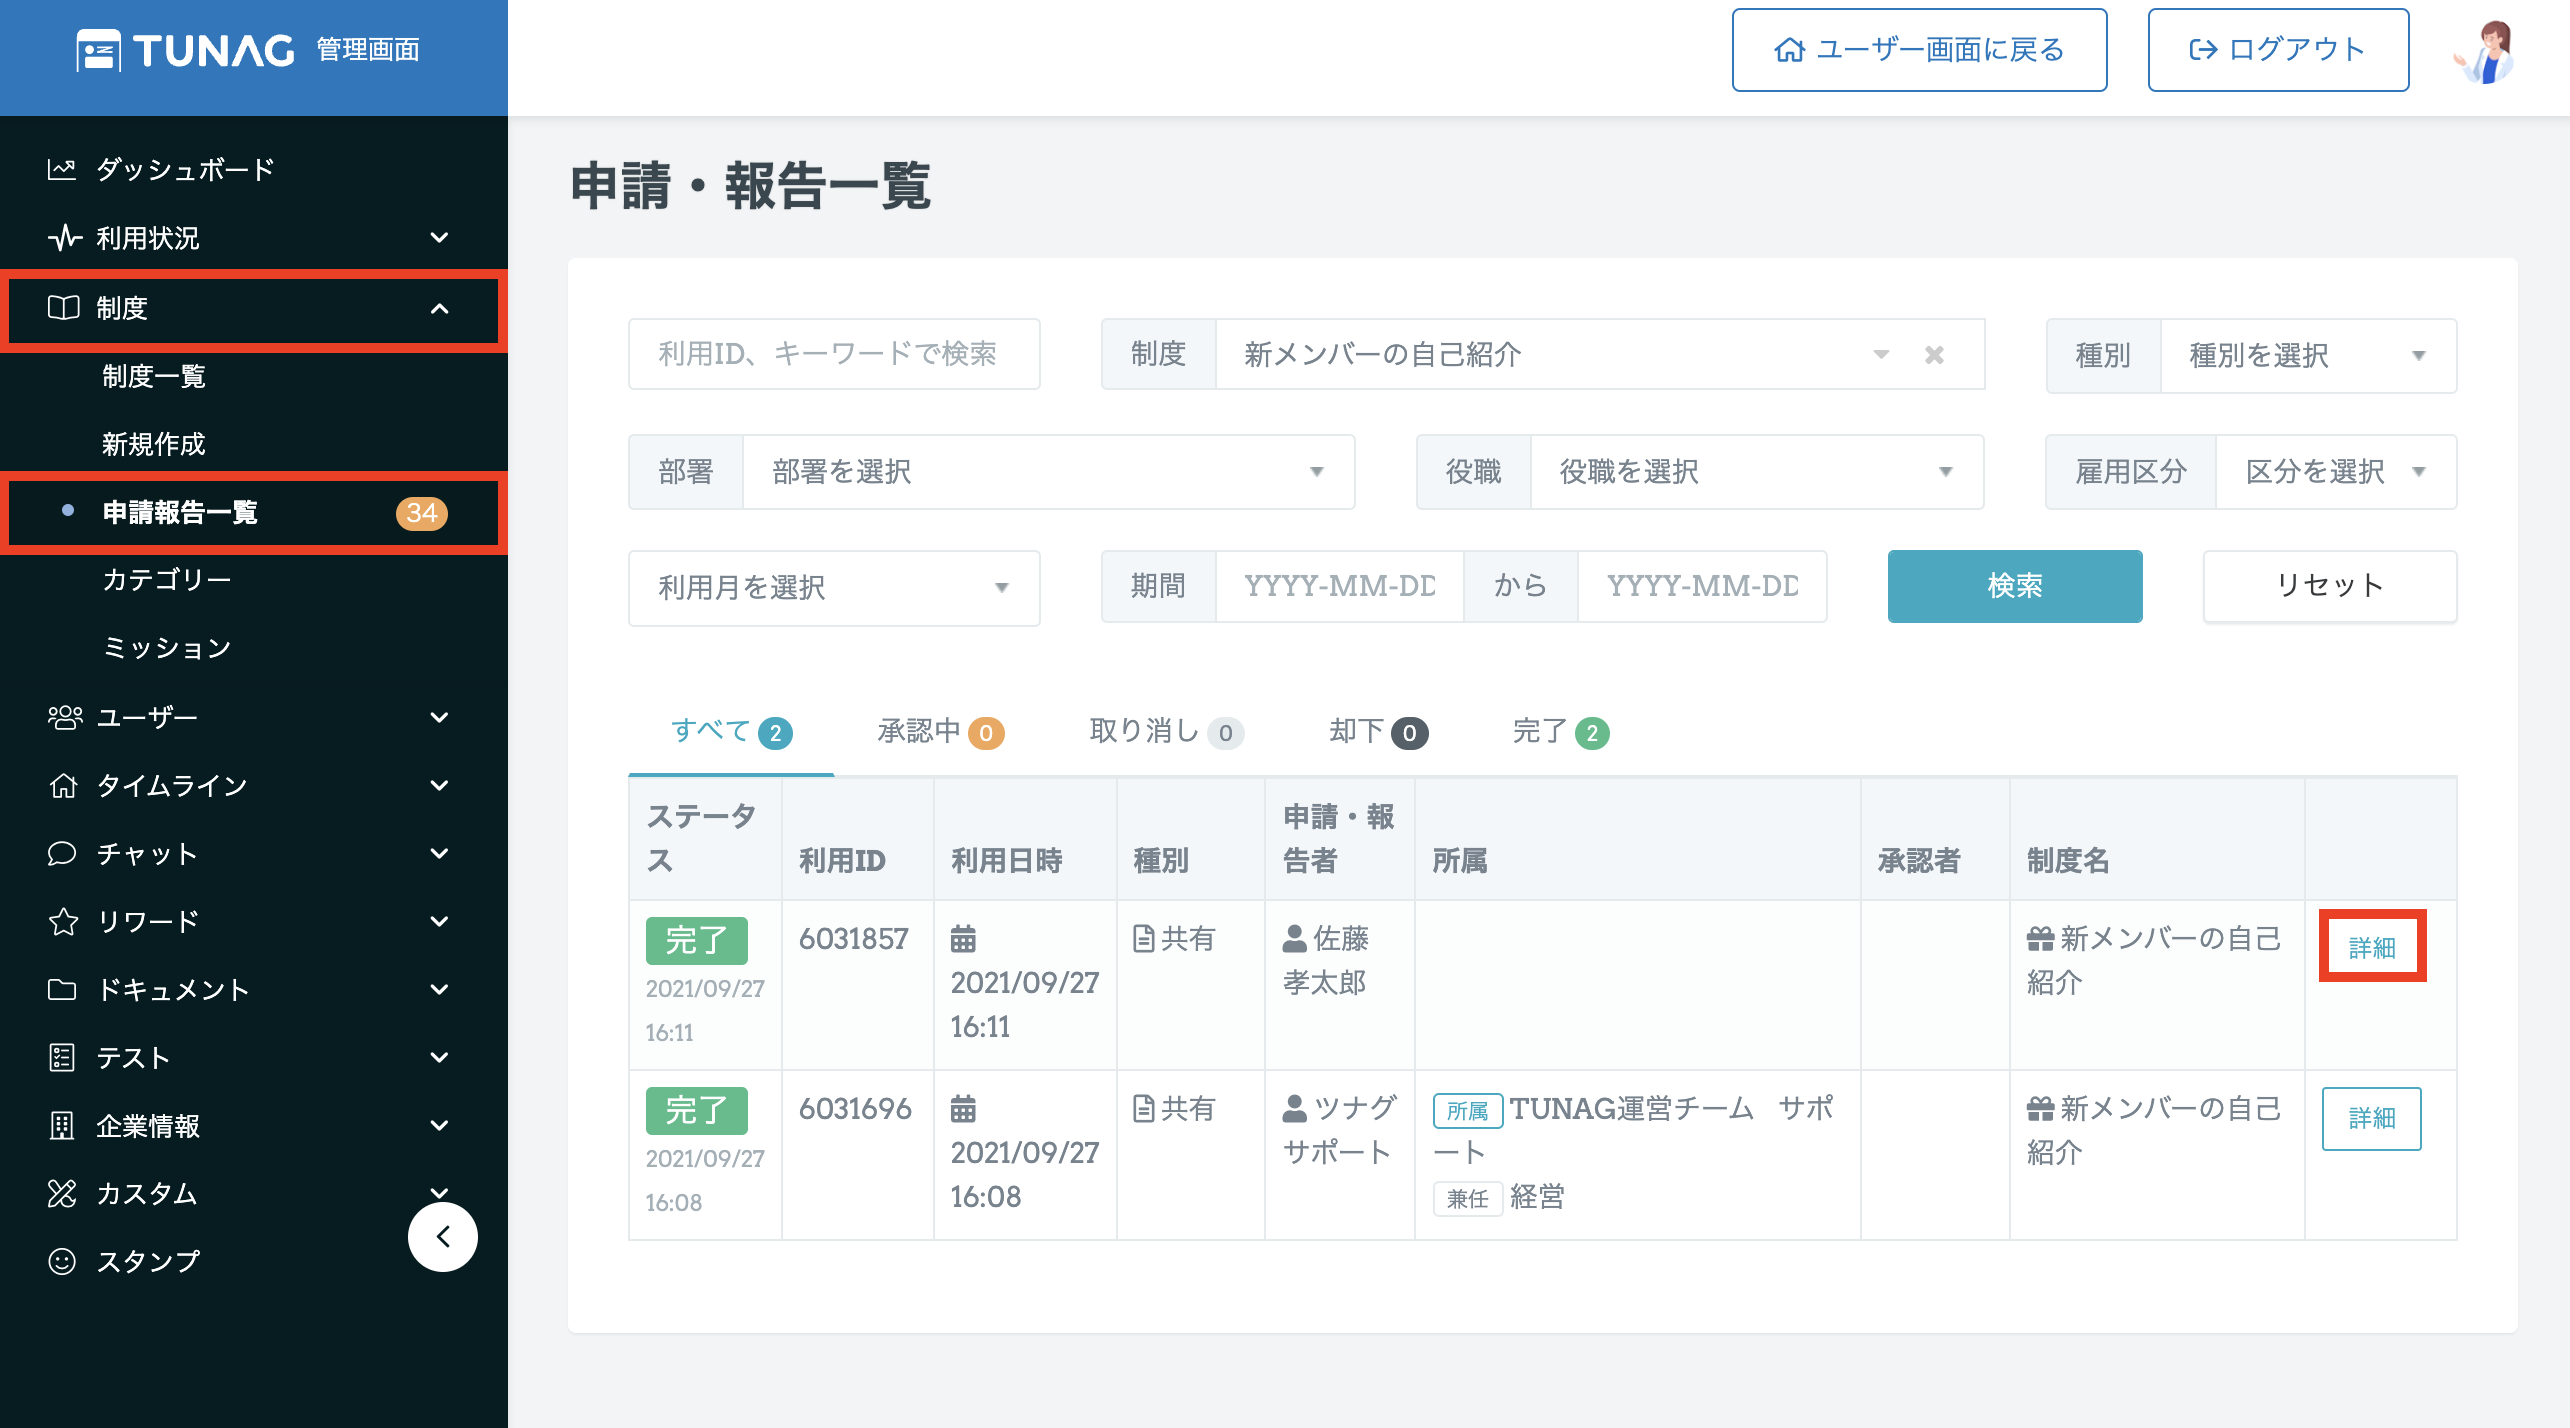This screenshot has height=1428, width=2570.
Task: Click the ログアウト button
Action: (x=2278, y=50)
